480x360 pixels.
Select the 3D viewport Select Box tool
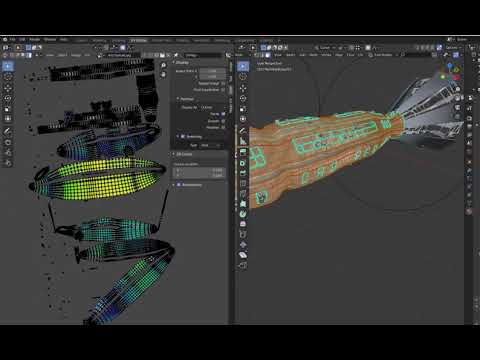pyautogui.click(x=243, y=66)
